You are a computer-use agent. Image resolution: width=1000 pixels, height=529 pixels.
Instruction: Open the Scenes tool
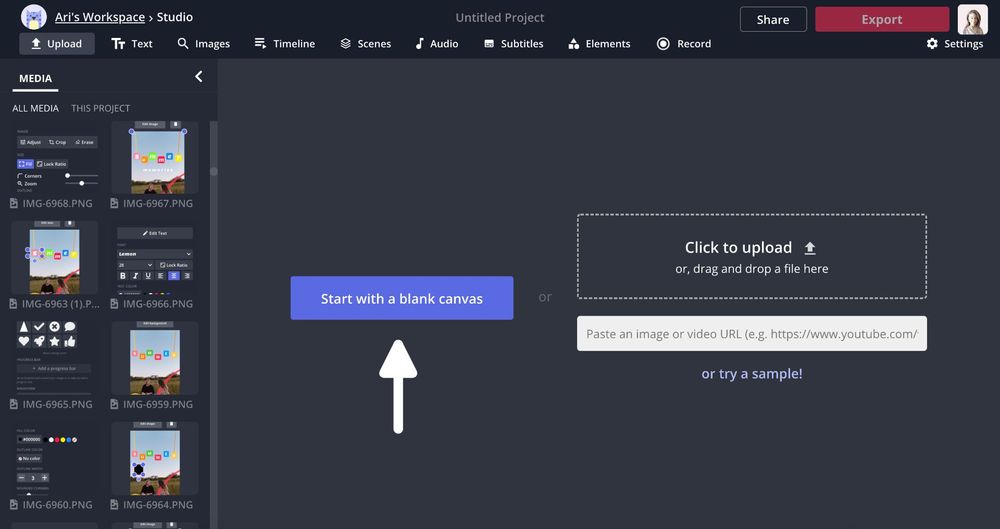pos(365,44)
